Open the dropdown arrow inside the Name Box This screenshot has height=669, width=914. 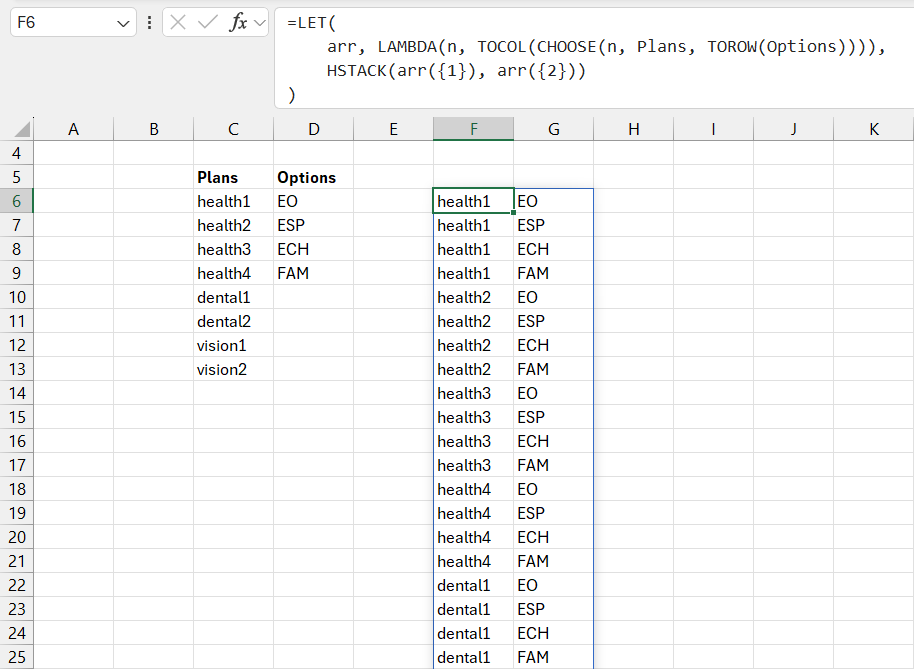[x=124, y=22]
